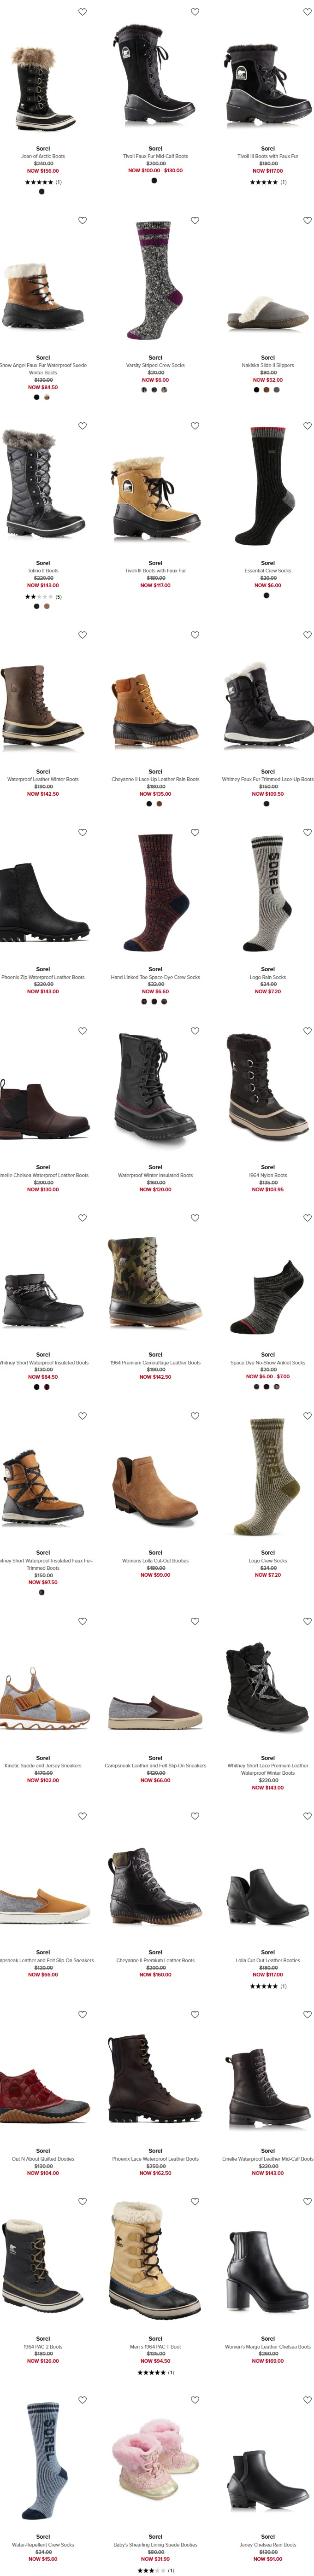Save Nakiska Slide II Slippers to favorites
Screen dimensions: 314x2576
[307, 220]
